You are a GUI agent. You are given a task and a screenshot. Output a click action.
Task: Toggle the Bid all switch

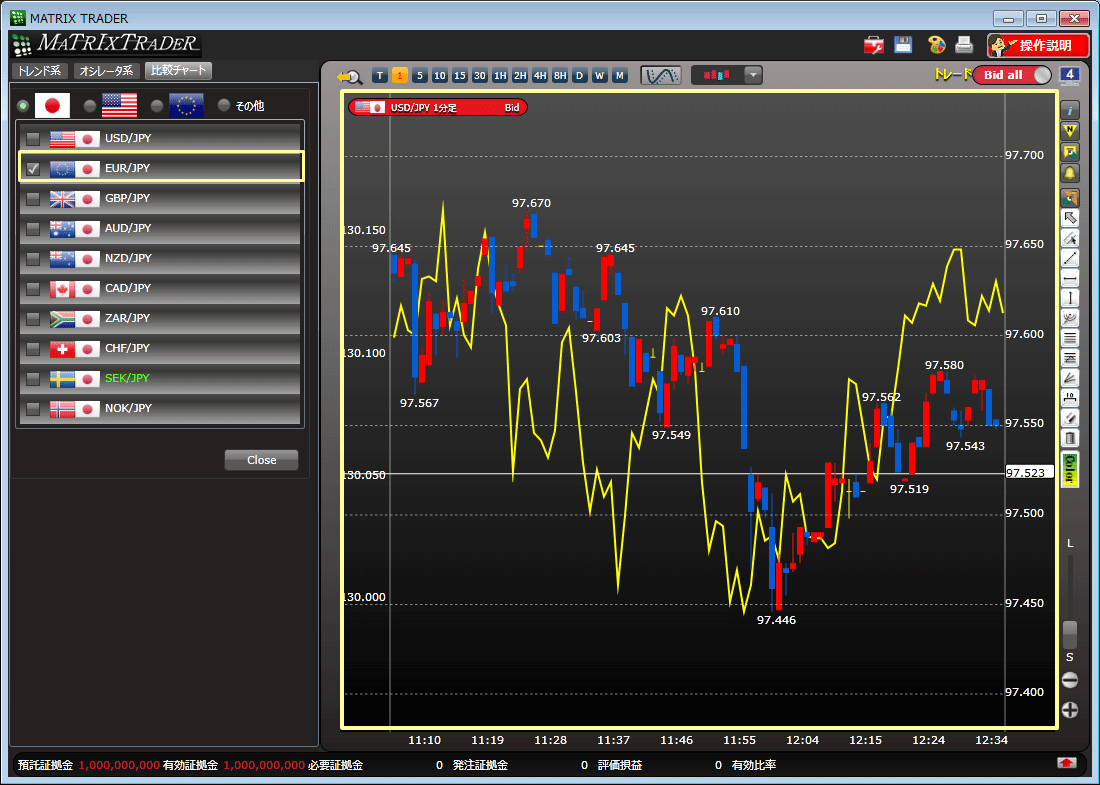pos(1012,75)
